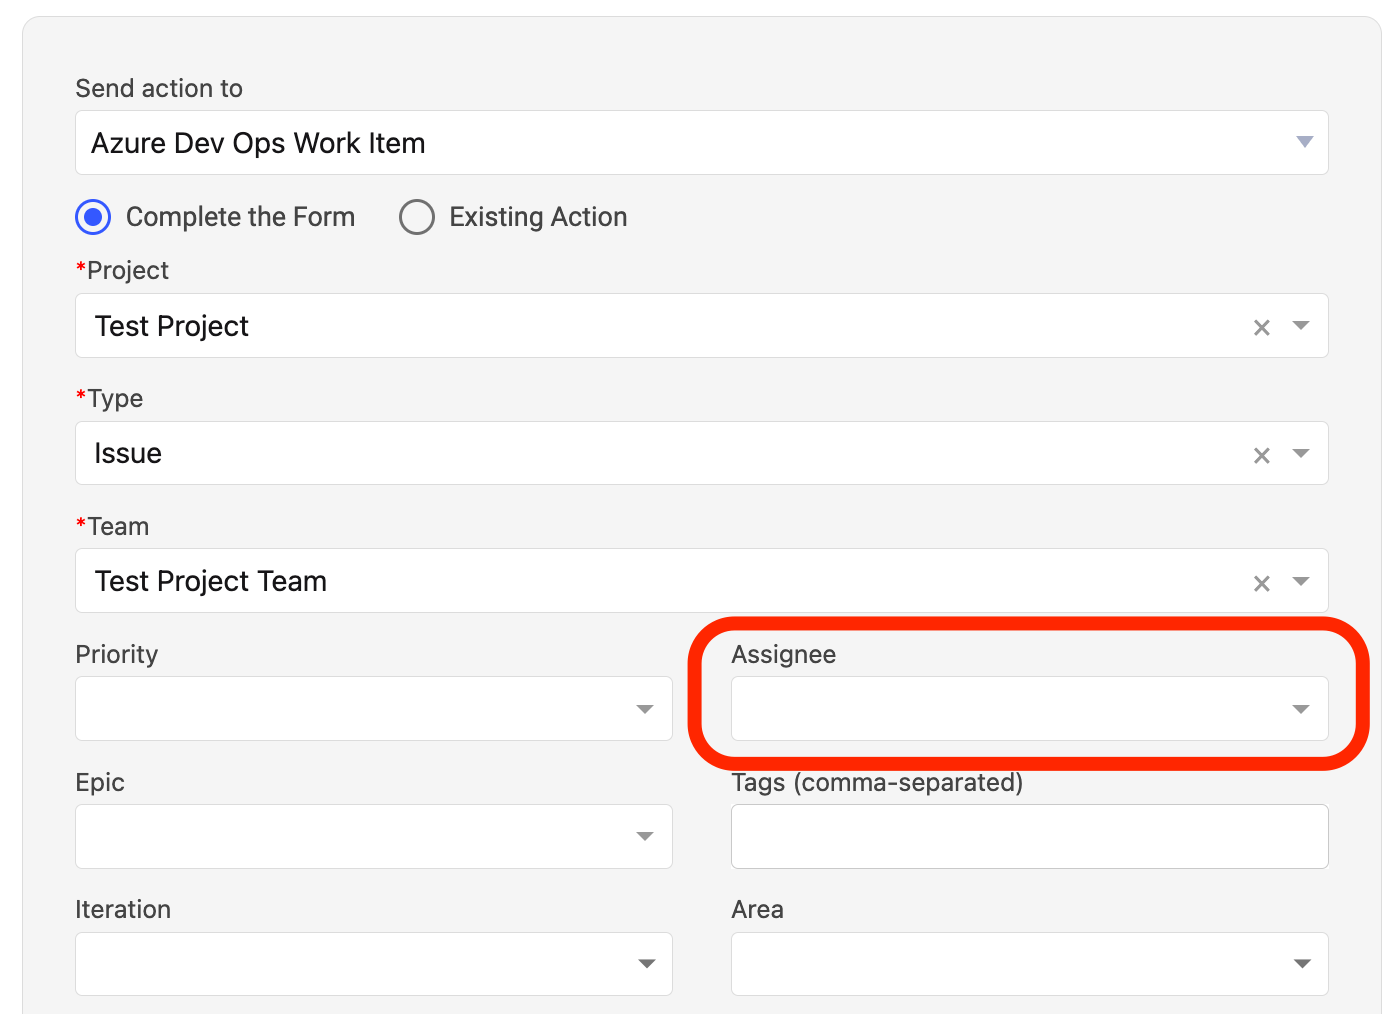
Task: Open the Team dropdown arrow
Action: coord(1301,581)
